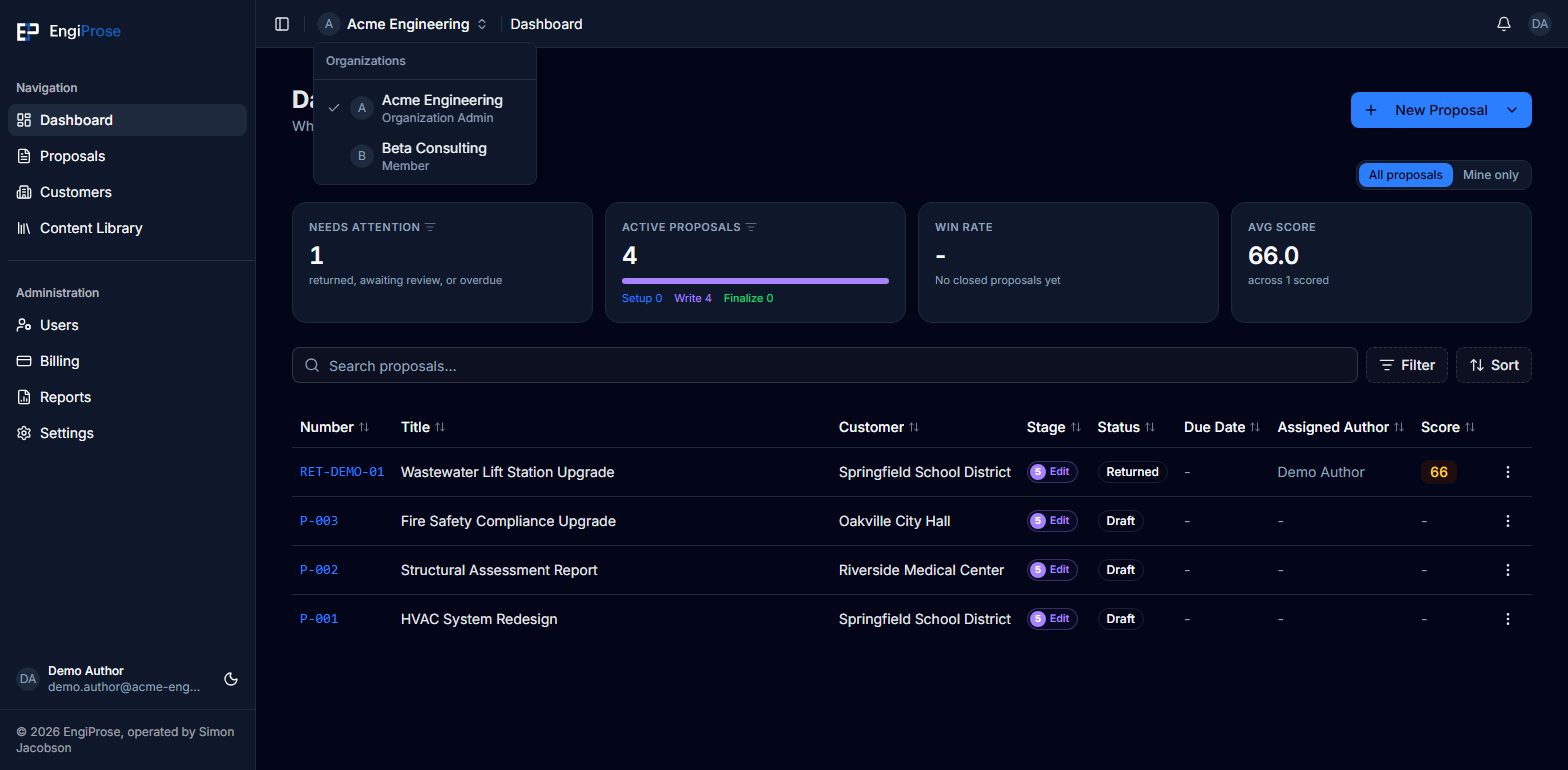Toggle dark mode moon icon
Image resolution: width=1568 pixels, height=770 pixels.
pyautogui.click(x=231, y=679)
